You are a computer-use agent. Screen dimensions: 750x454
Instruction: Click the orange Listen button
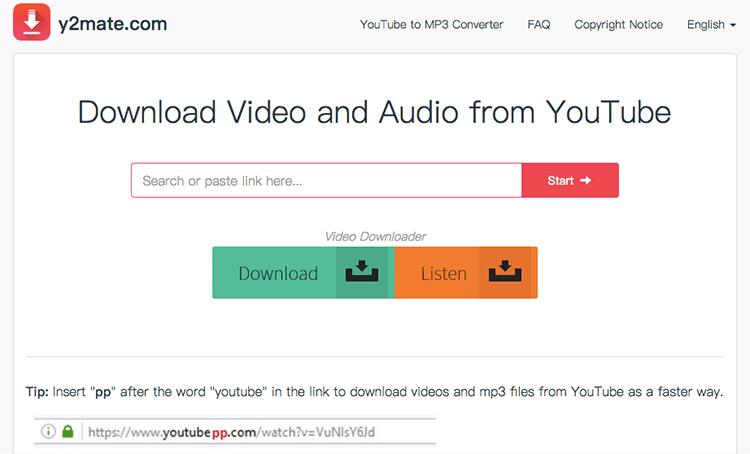[466, 273]
